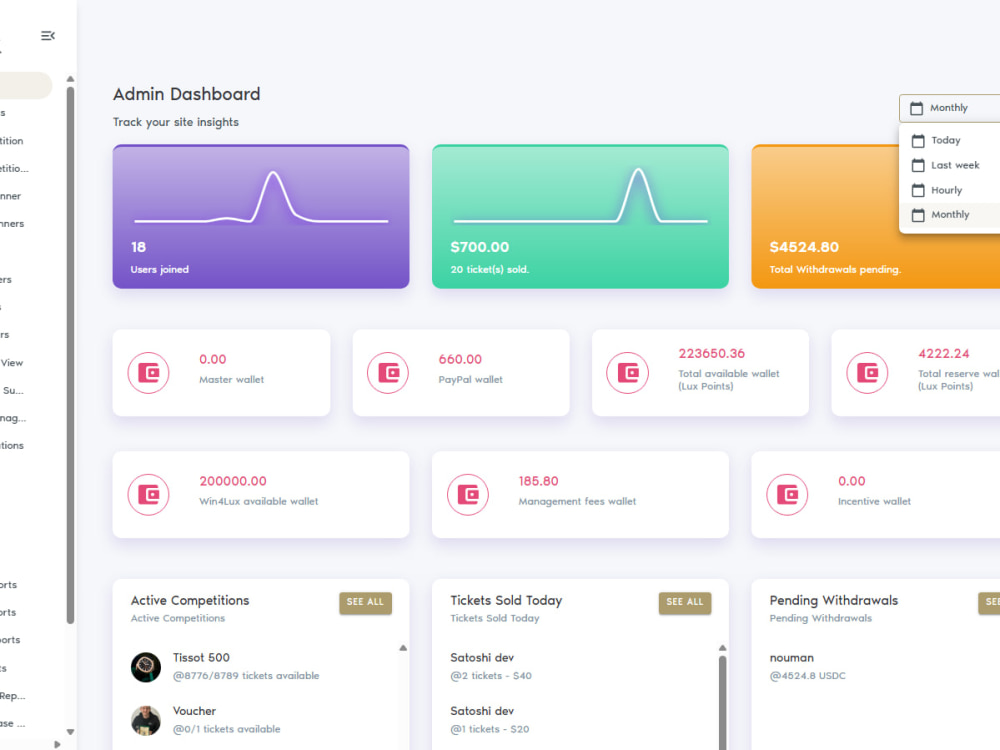Click the Total reserve wallet icon

tap(867, 372)
